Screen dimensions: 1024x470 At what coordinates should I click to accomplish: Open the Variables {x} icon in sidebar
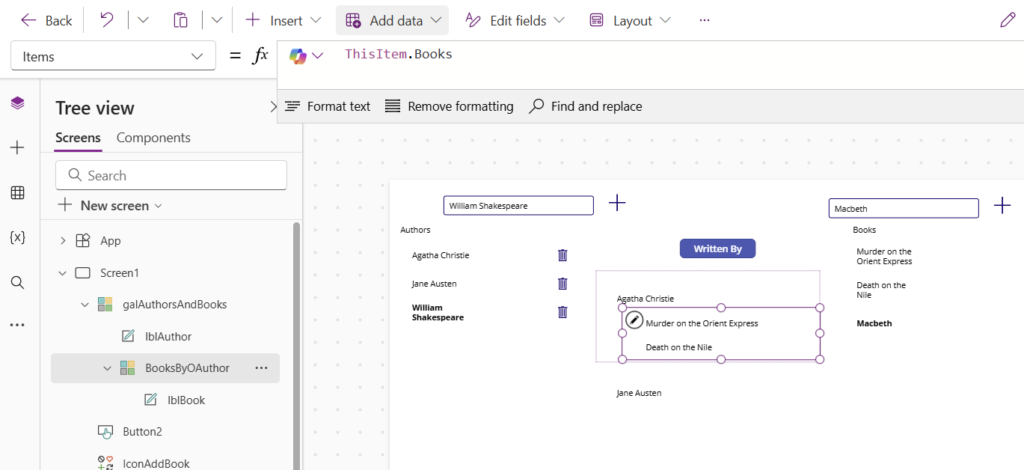(x=18, y=238)
